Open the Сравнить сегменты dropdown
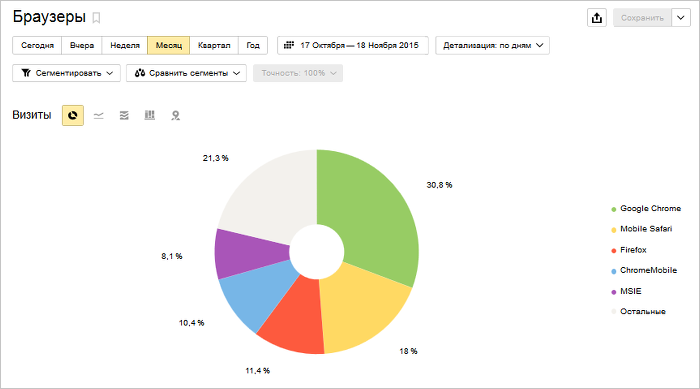This screenshot has height=389, width=700. click(186, 73)
